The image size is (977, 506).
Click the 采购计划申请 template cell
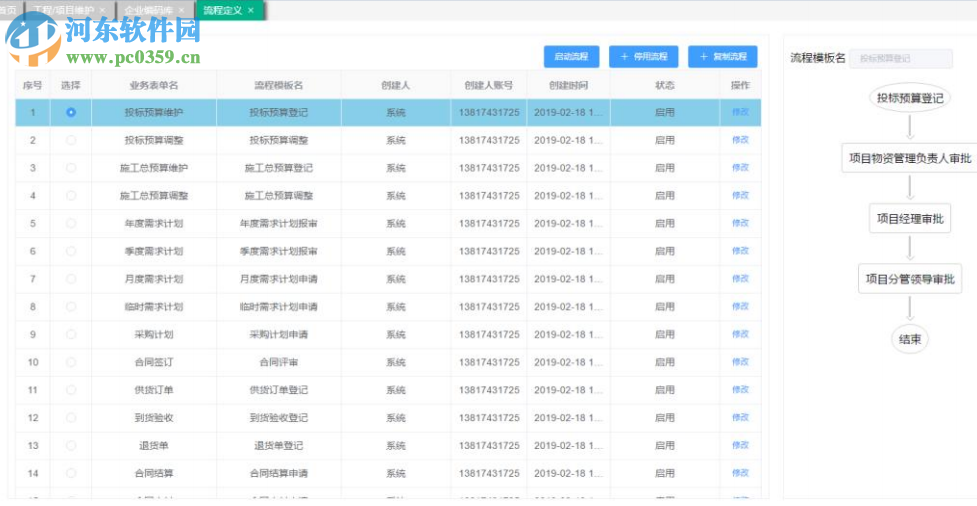pyautogui.click(x=279, y=334)
